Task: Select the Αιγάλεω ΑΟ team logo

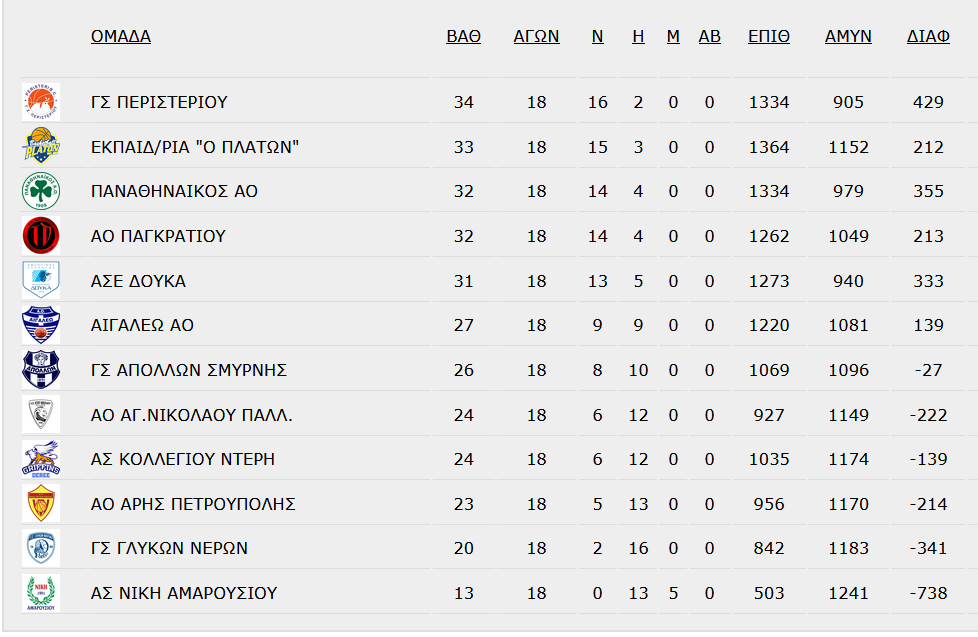Action: (41, 325)
